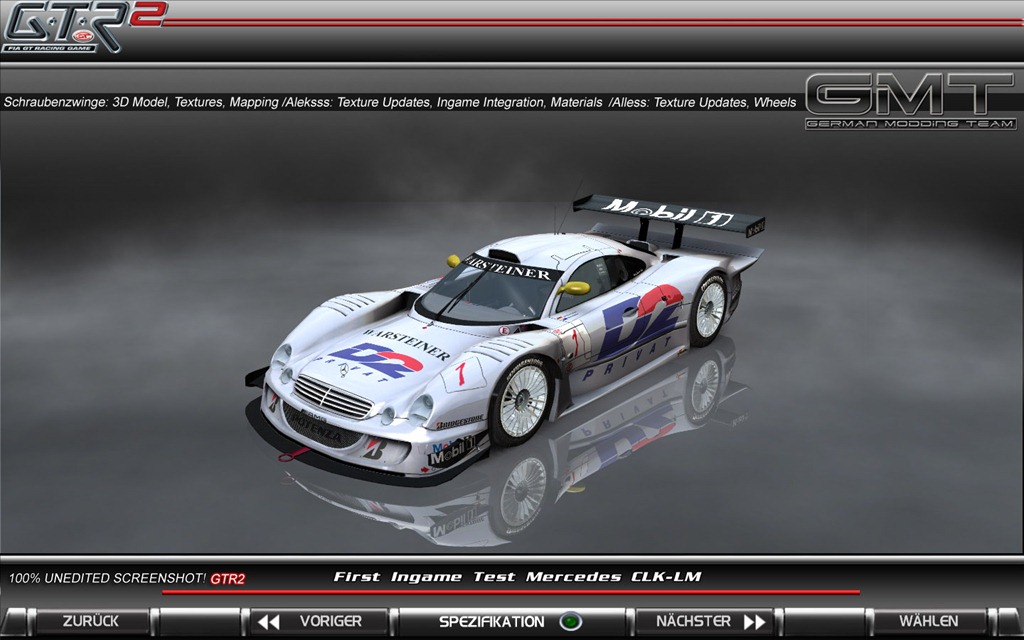1024x640 pixels.
Task: Click the double right arrow icon
Action: coord(755,622)
